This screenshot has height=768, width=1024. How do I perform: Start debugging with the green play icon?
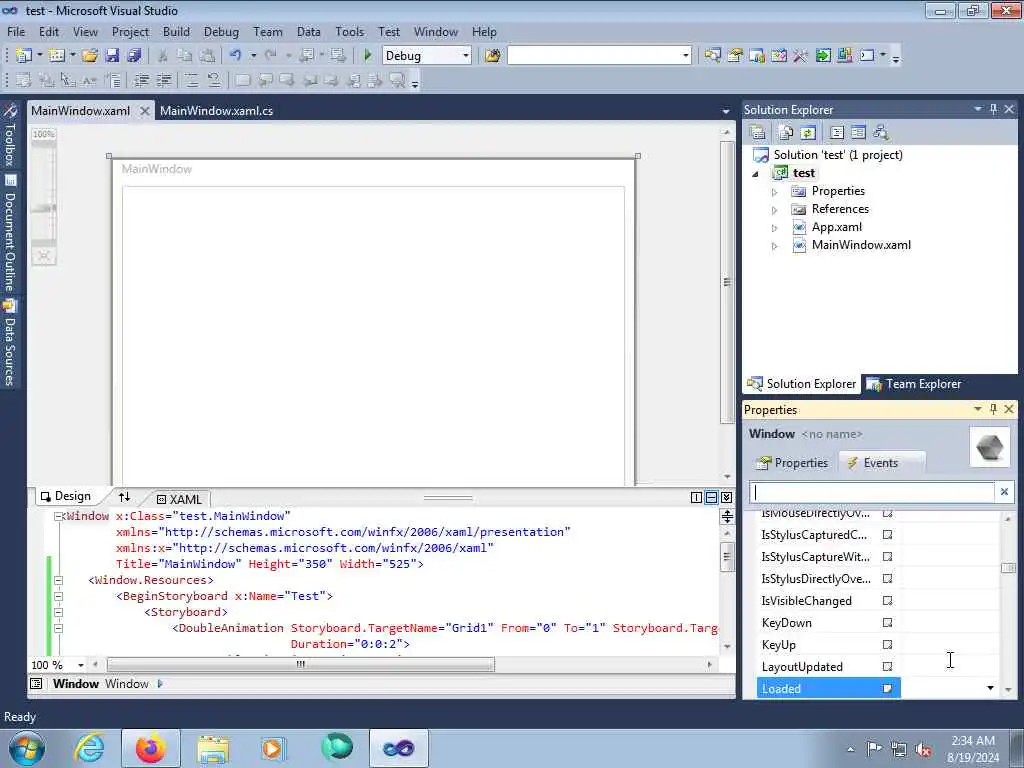(x=368, y=56)
